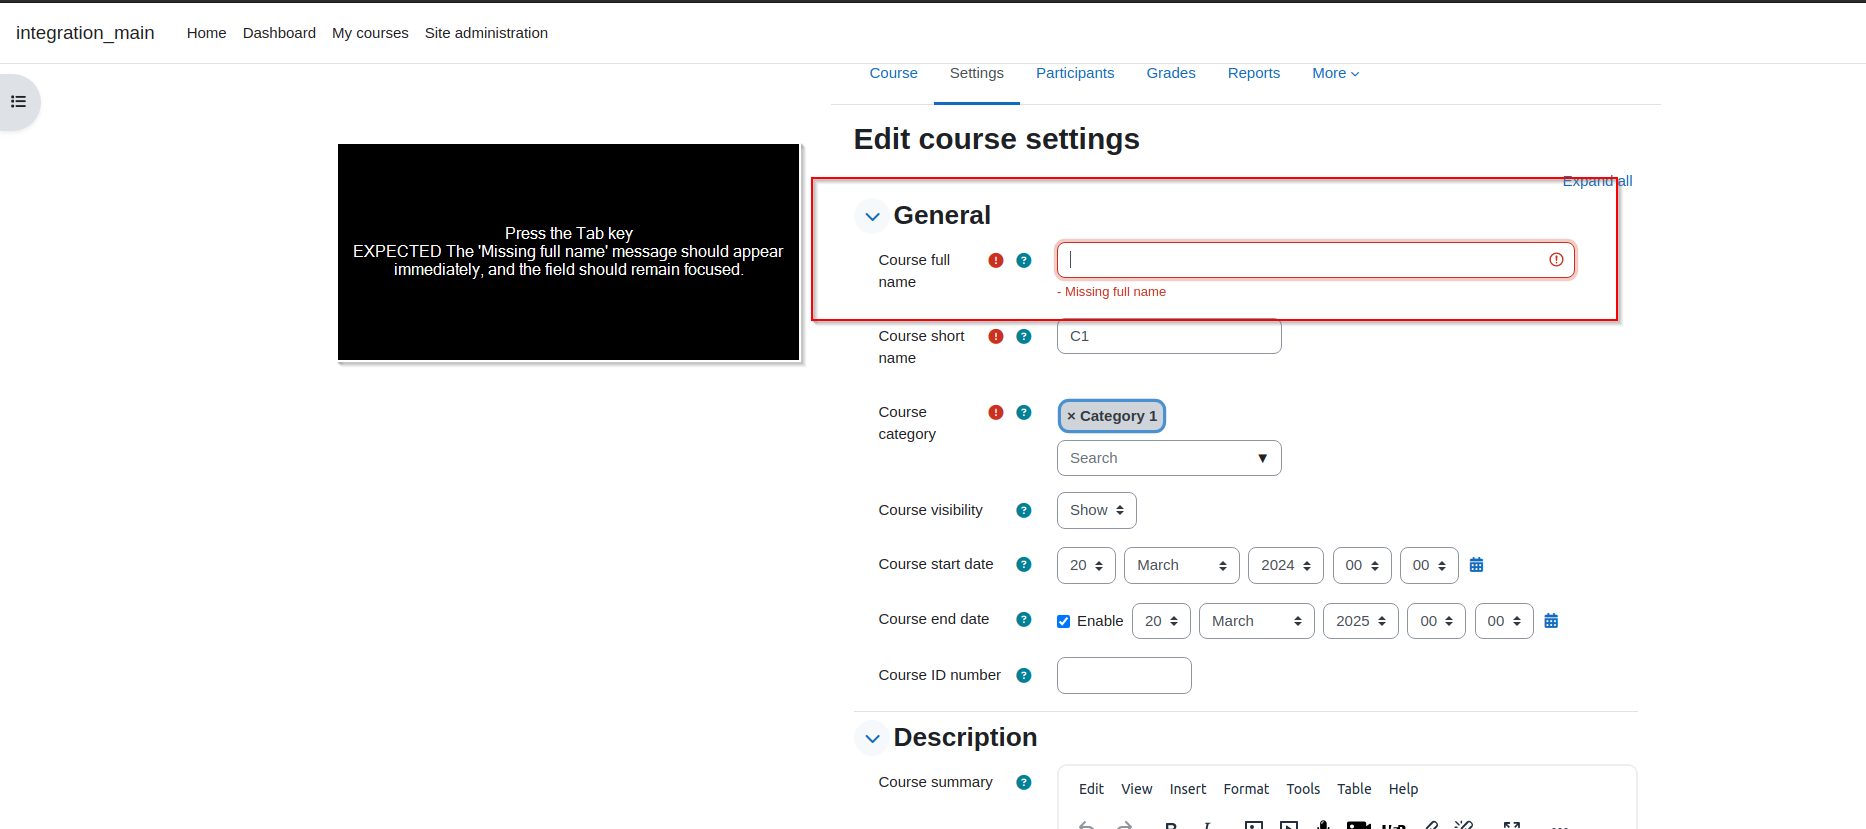Image resolution: width=1866 pixels, height=829 pixels.
Task: Open end date day dropdown
Action: (x=1161, y=621)
